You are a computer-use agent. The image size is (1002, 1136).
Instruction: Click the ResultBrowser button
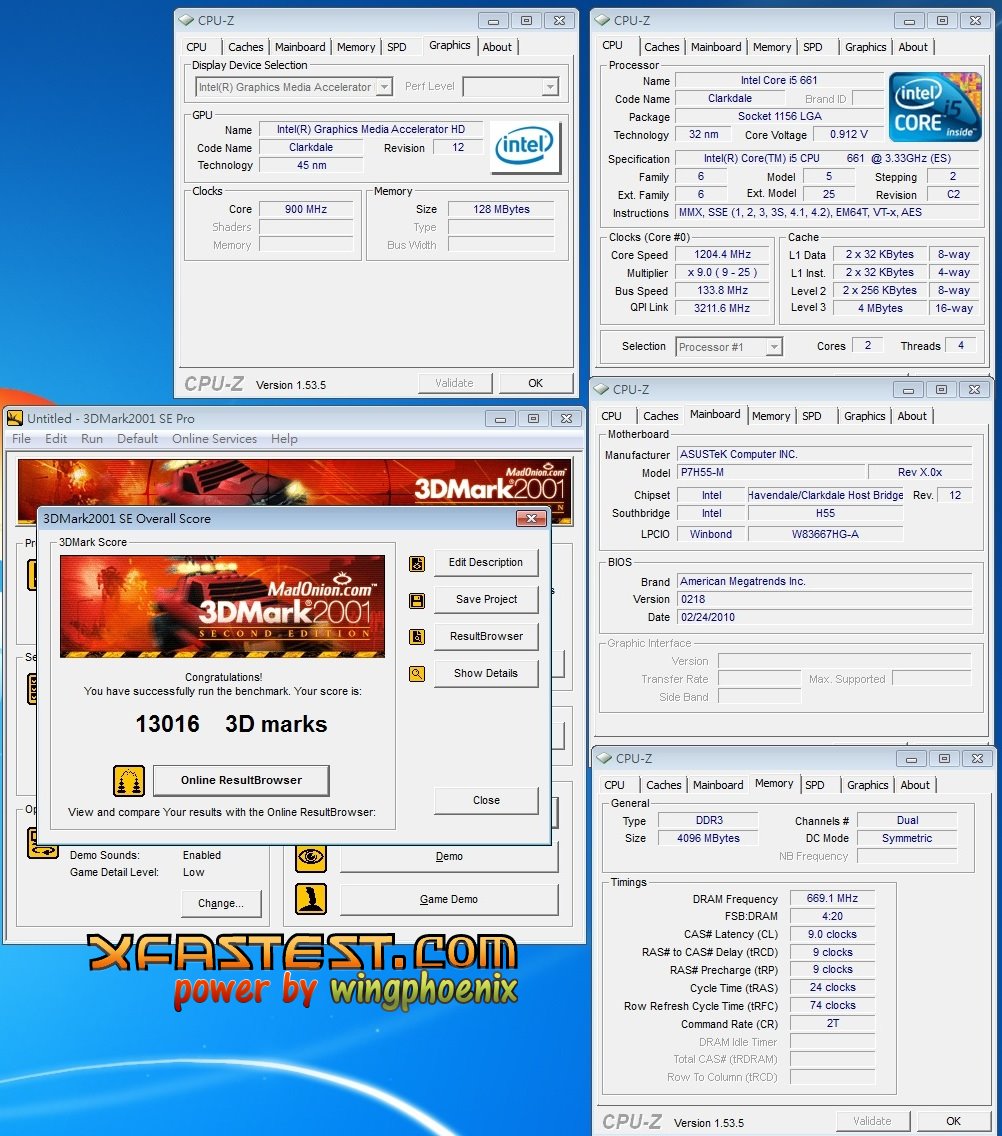tap(485, 636)
